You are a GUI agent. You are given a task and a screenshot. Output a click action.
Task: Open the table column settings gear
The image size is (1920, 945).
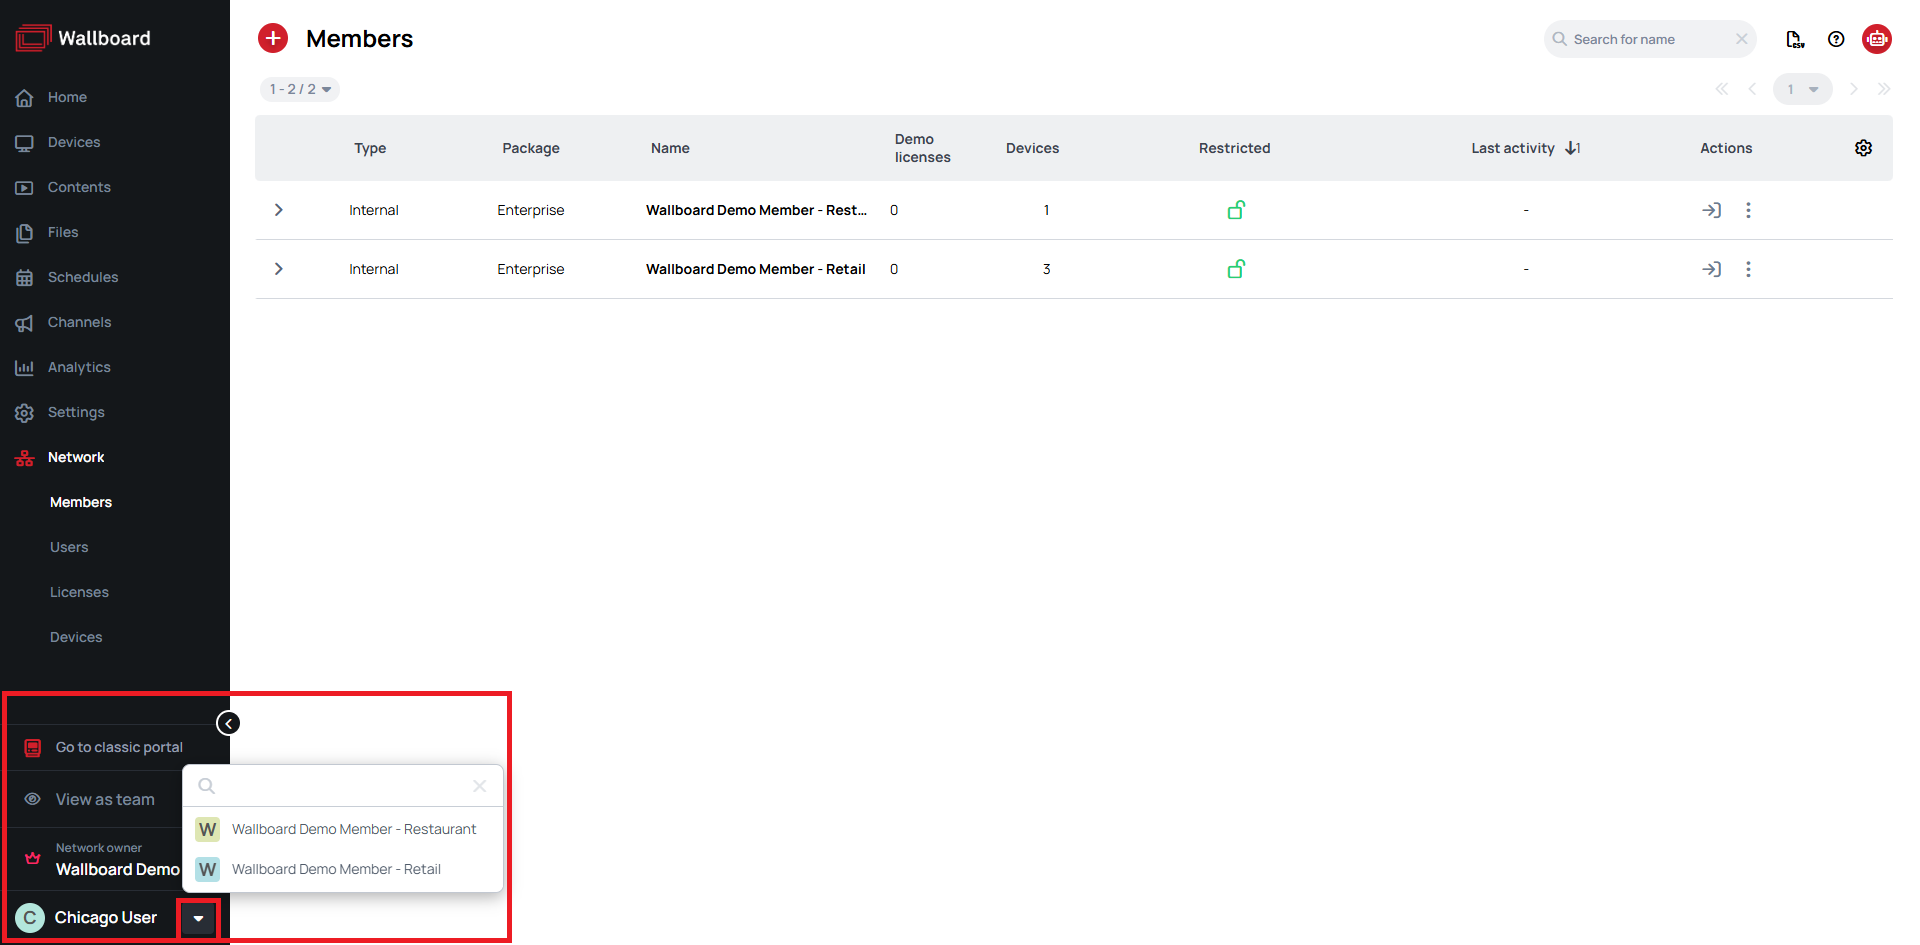(1863, 148)
